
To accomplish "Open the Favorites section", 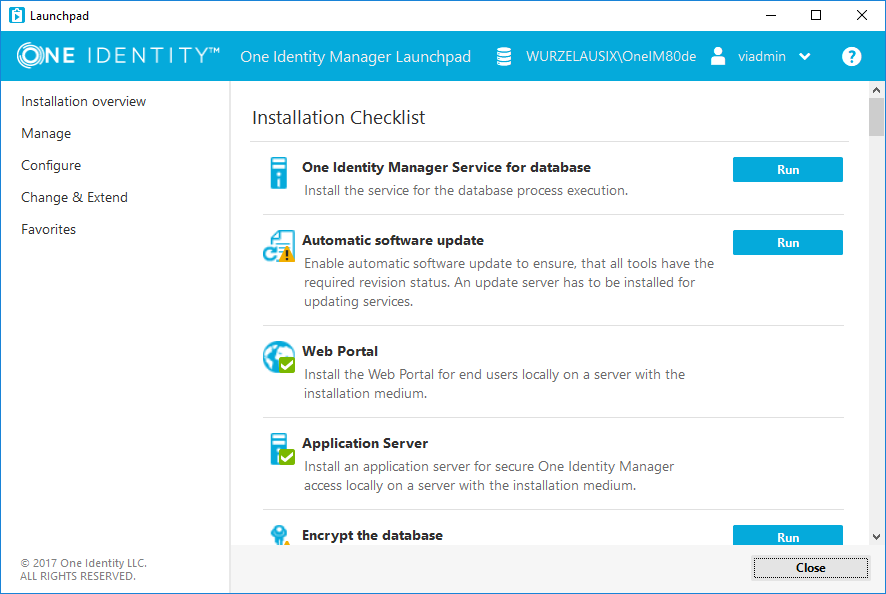I will pyautogui.click(x=49, y=229).
